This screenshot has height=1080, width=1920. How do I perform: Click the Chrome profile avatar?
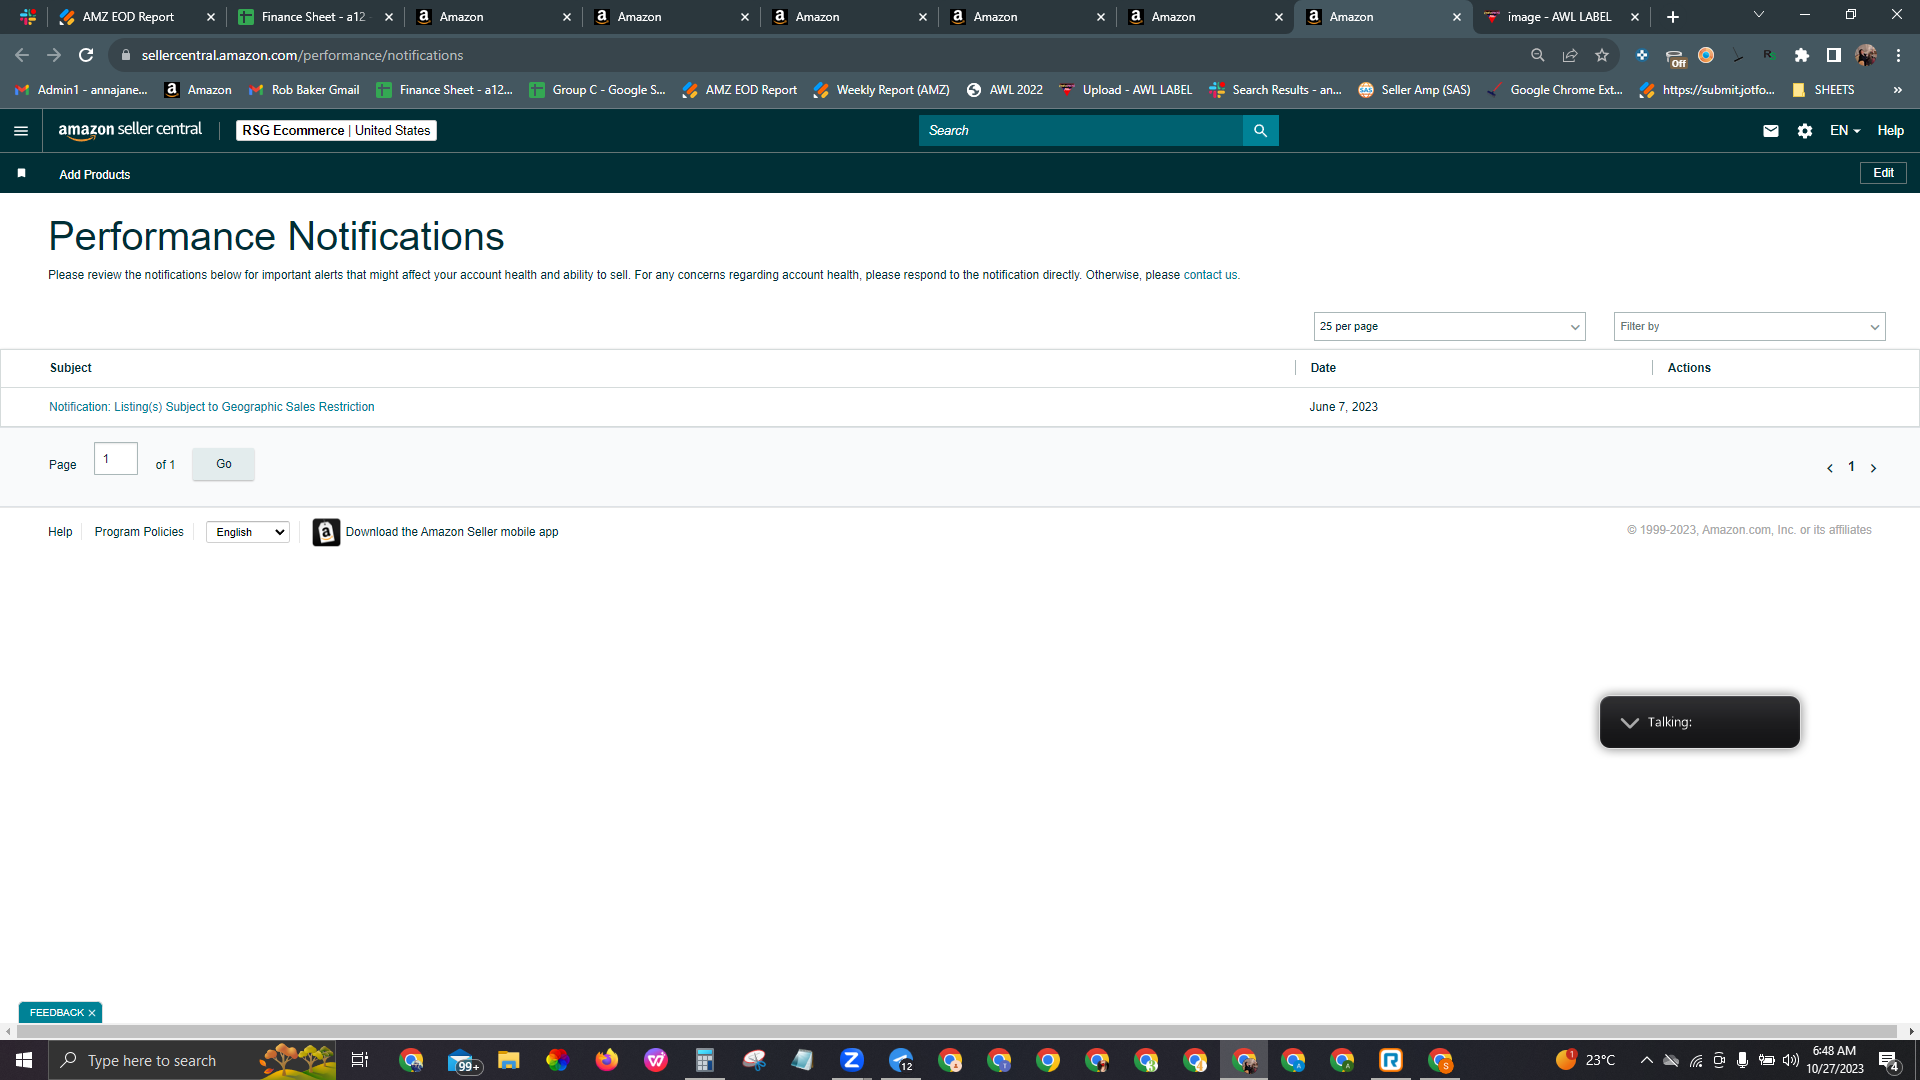[x=1866, y=55]
